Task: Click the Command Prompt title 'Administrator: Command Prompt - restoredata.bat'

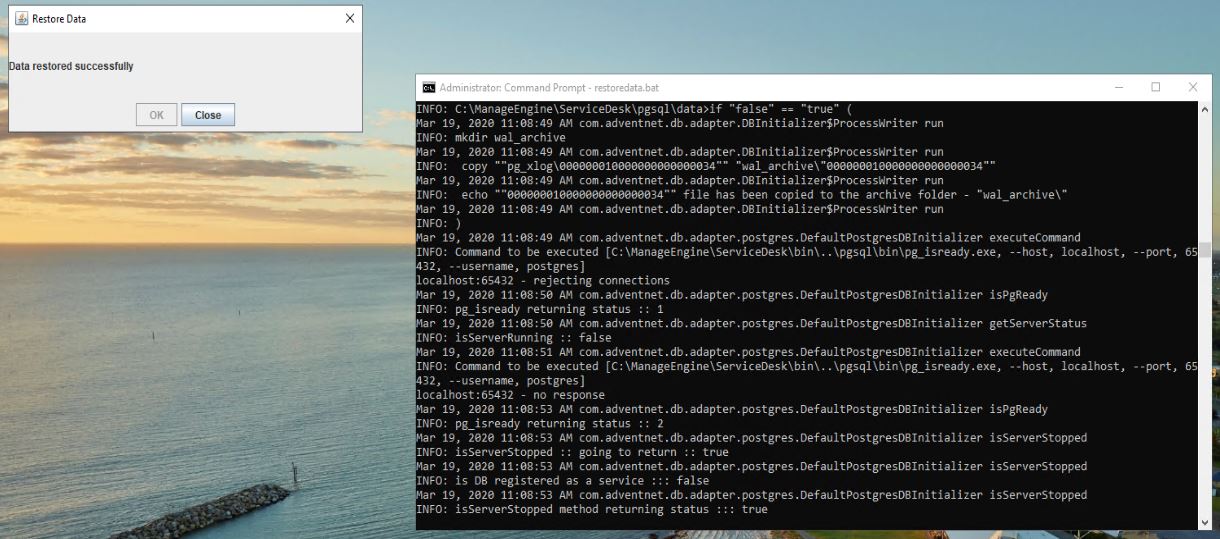Action: (549, 88)
